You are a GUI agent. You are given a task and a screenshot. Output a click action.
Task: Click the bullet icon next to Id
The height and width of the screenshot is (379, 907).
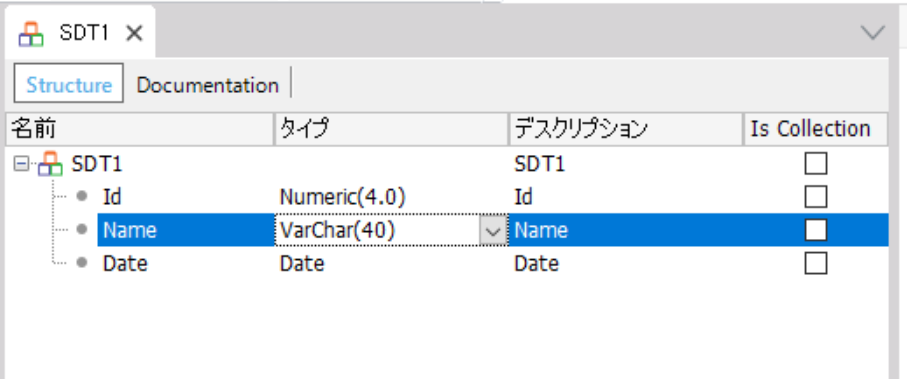pos(82,197)
